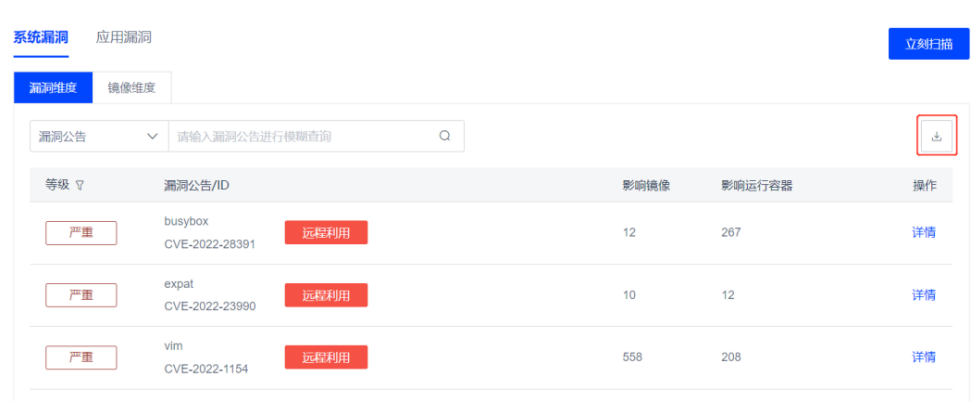Click the search magnifier icon
This screenshot has width=977, height=401.
click(445, 136)
